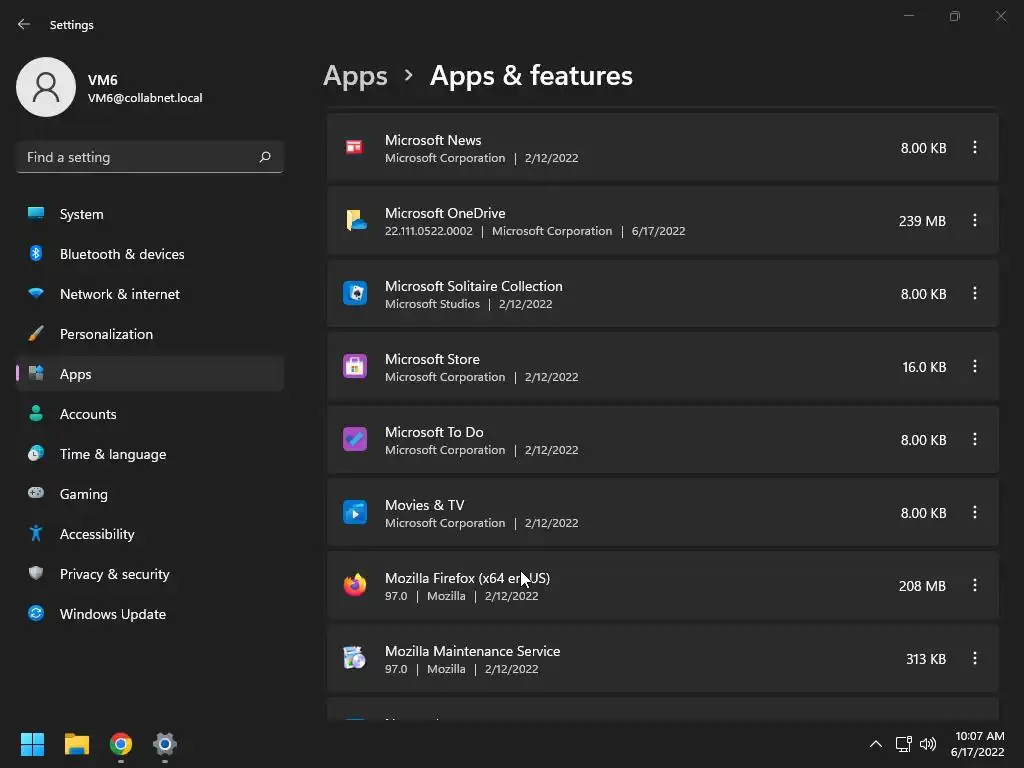The width and height of the screenshot is (1024, 768).
Task: Click the Microsoft News app icon
Action: click(354, 147)
